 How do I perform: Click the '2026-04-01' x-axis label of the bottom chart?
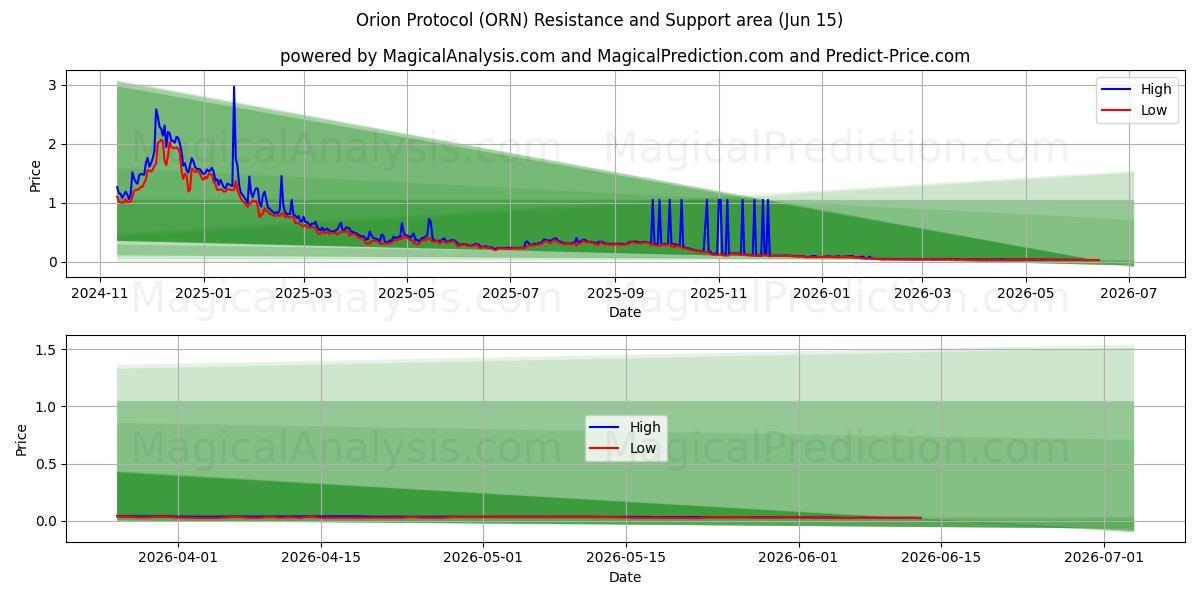pos(178,559)
